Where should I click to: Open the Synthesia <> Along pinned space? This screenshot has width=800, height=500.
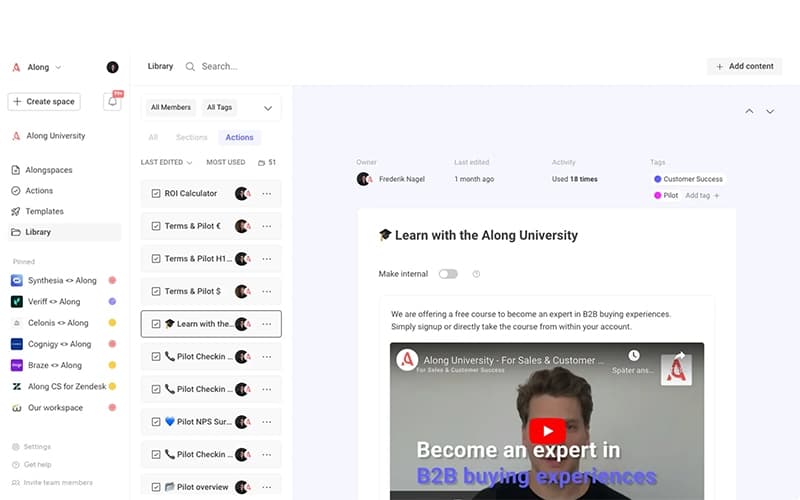tap(63, 280)
